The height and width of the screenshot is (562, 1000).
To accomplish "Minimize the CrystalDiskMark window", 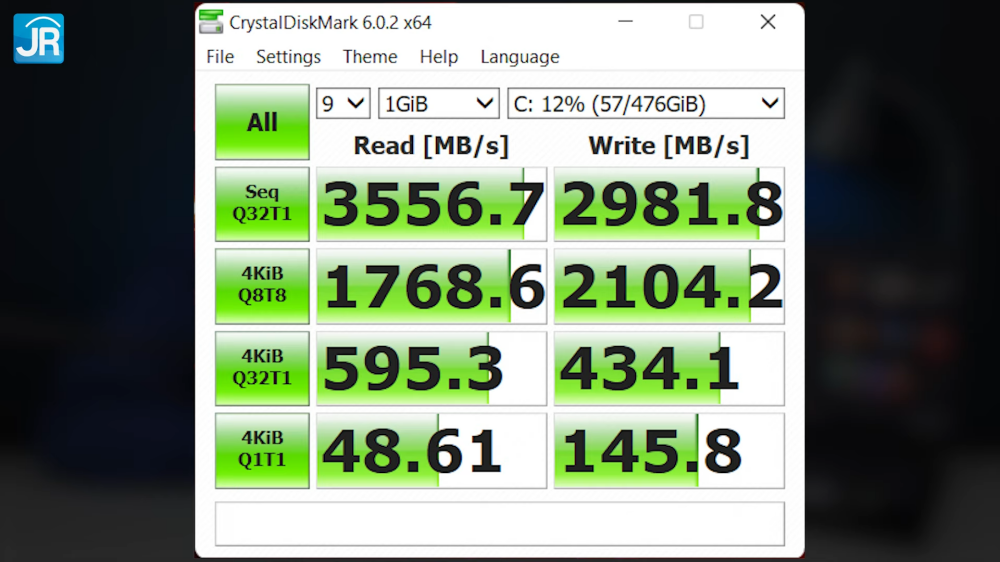I will pos(625,22).
